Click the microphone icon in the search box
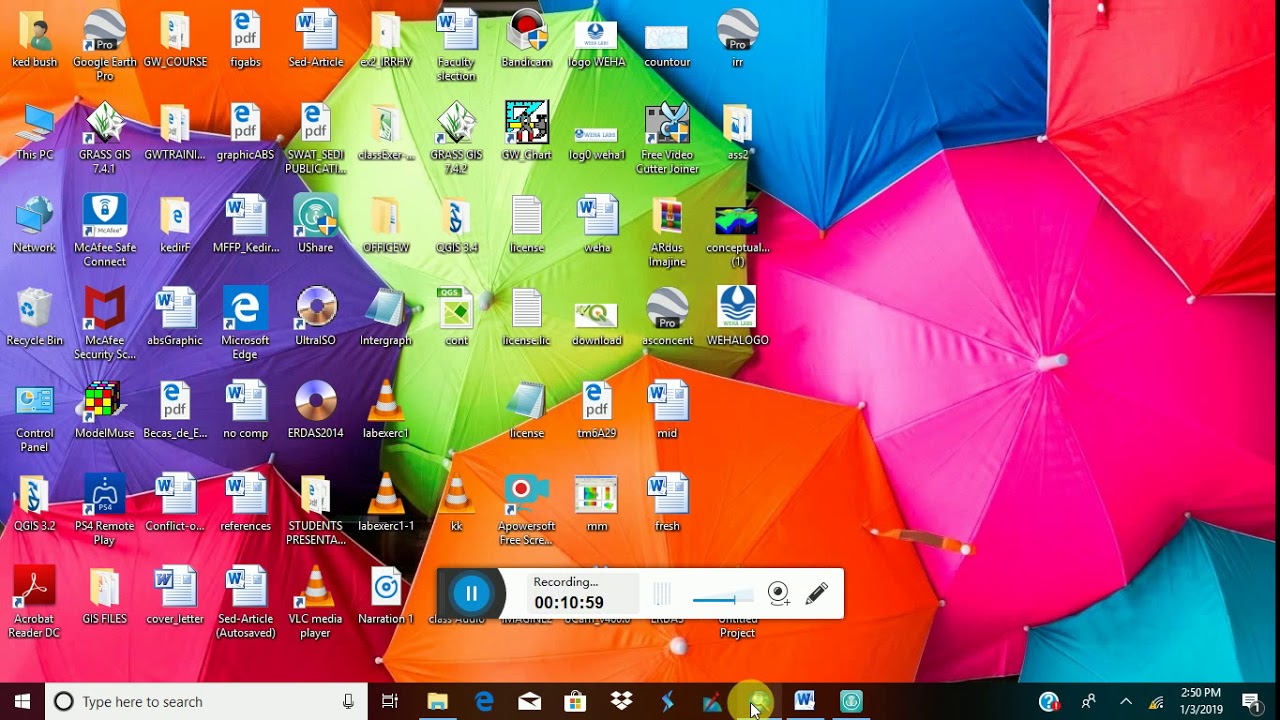This screenshot has height=720, width=1280. click(x=348, y=701)
